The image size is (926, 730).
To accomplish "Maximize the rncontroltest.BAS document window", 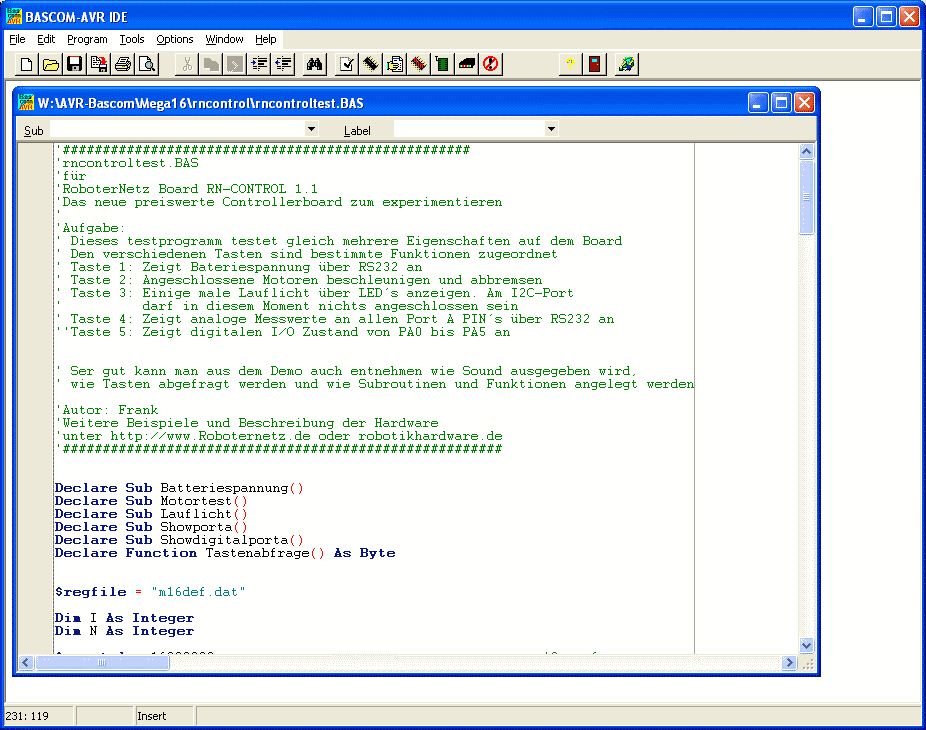I will [x=781, y=103].
